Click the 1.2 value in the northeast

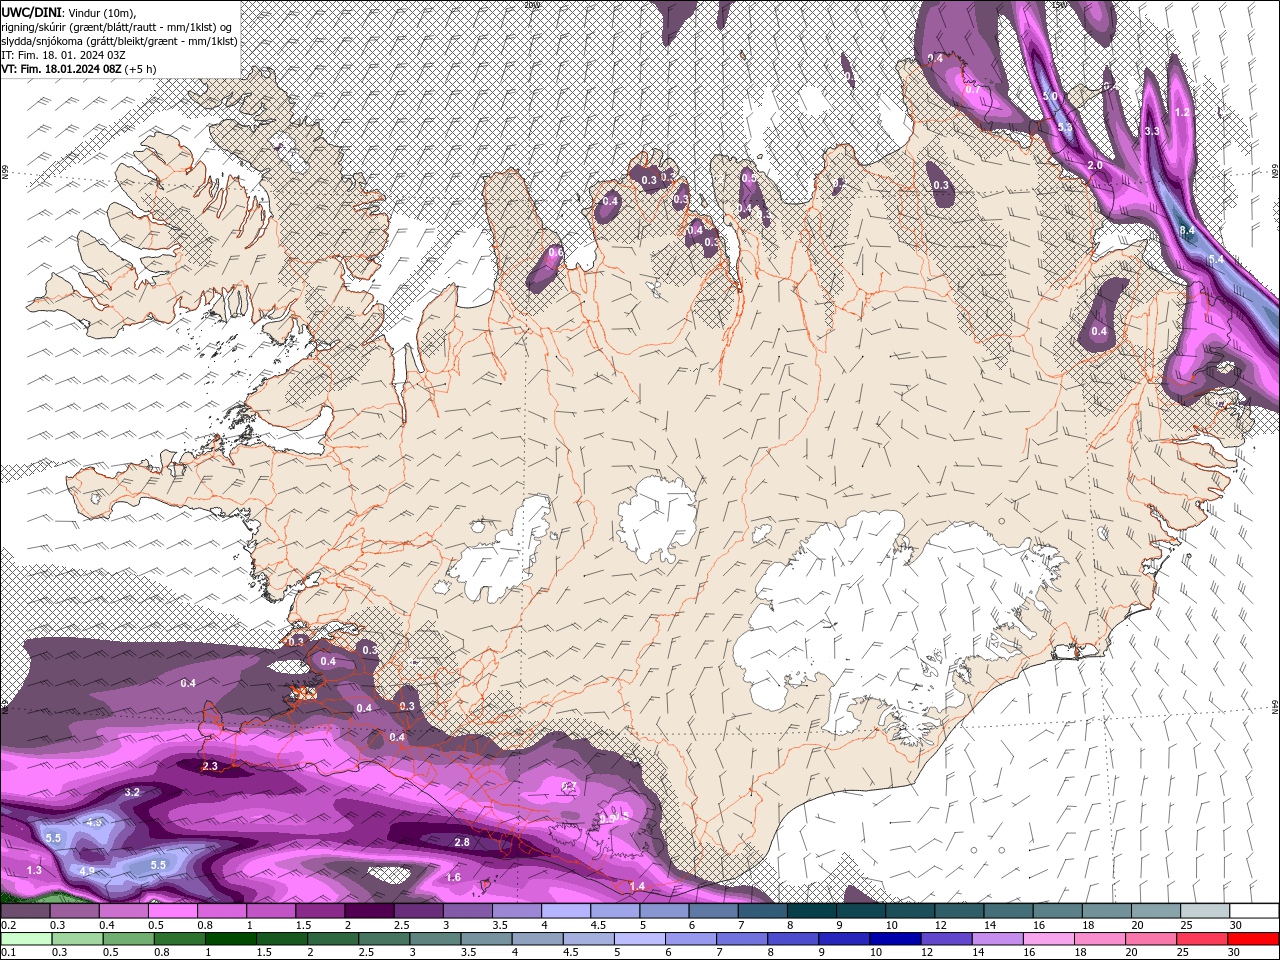pos(1182,113)
